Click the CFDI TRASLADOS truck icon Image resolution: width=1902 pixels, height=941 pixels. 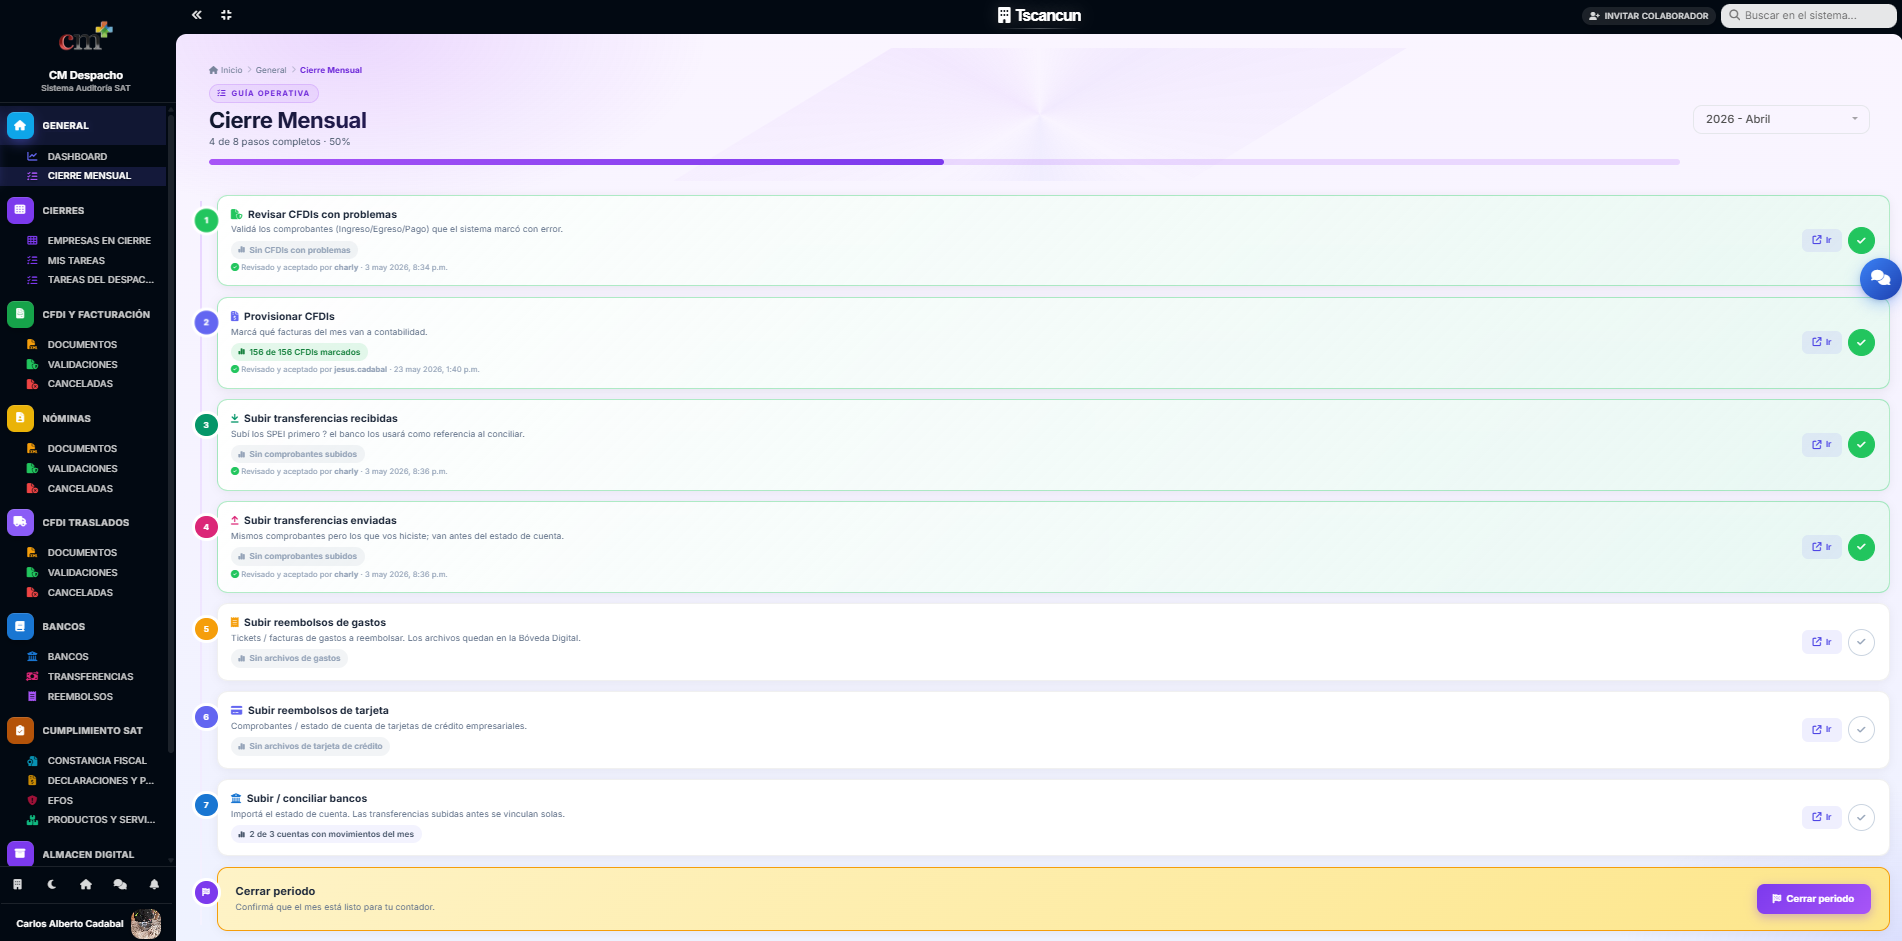click(20, 522)
